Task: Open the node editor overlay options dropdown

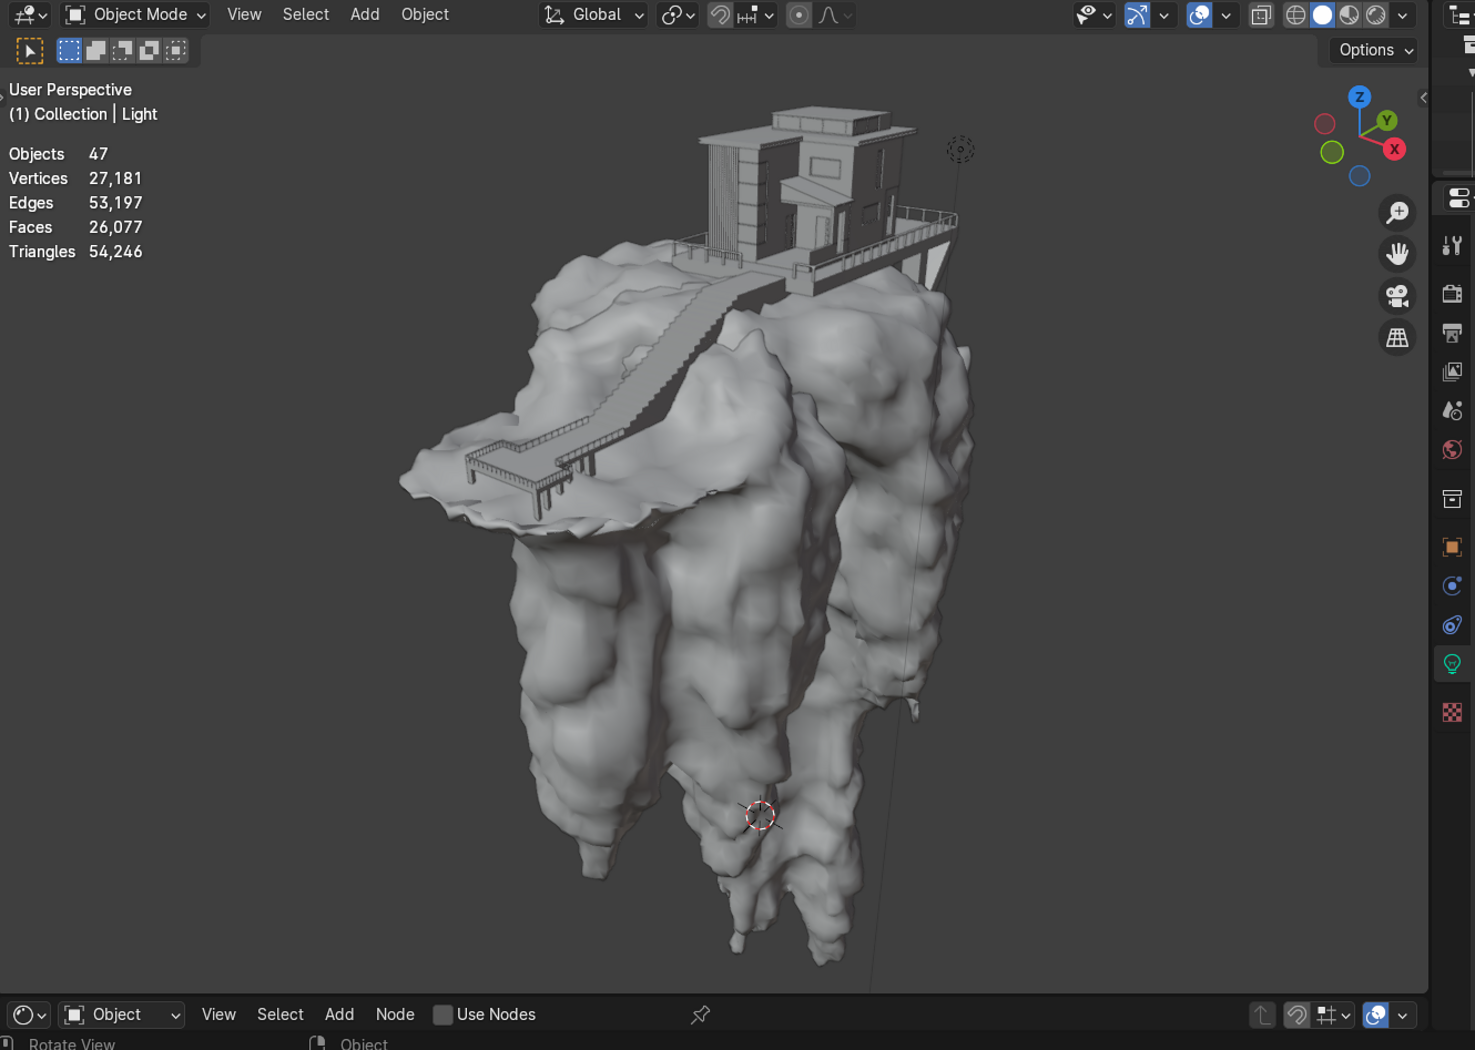Action: [x=1403, y=1015]
